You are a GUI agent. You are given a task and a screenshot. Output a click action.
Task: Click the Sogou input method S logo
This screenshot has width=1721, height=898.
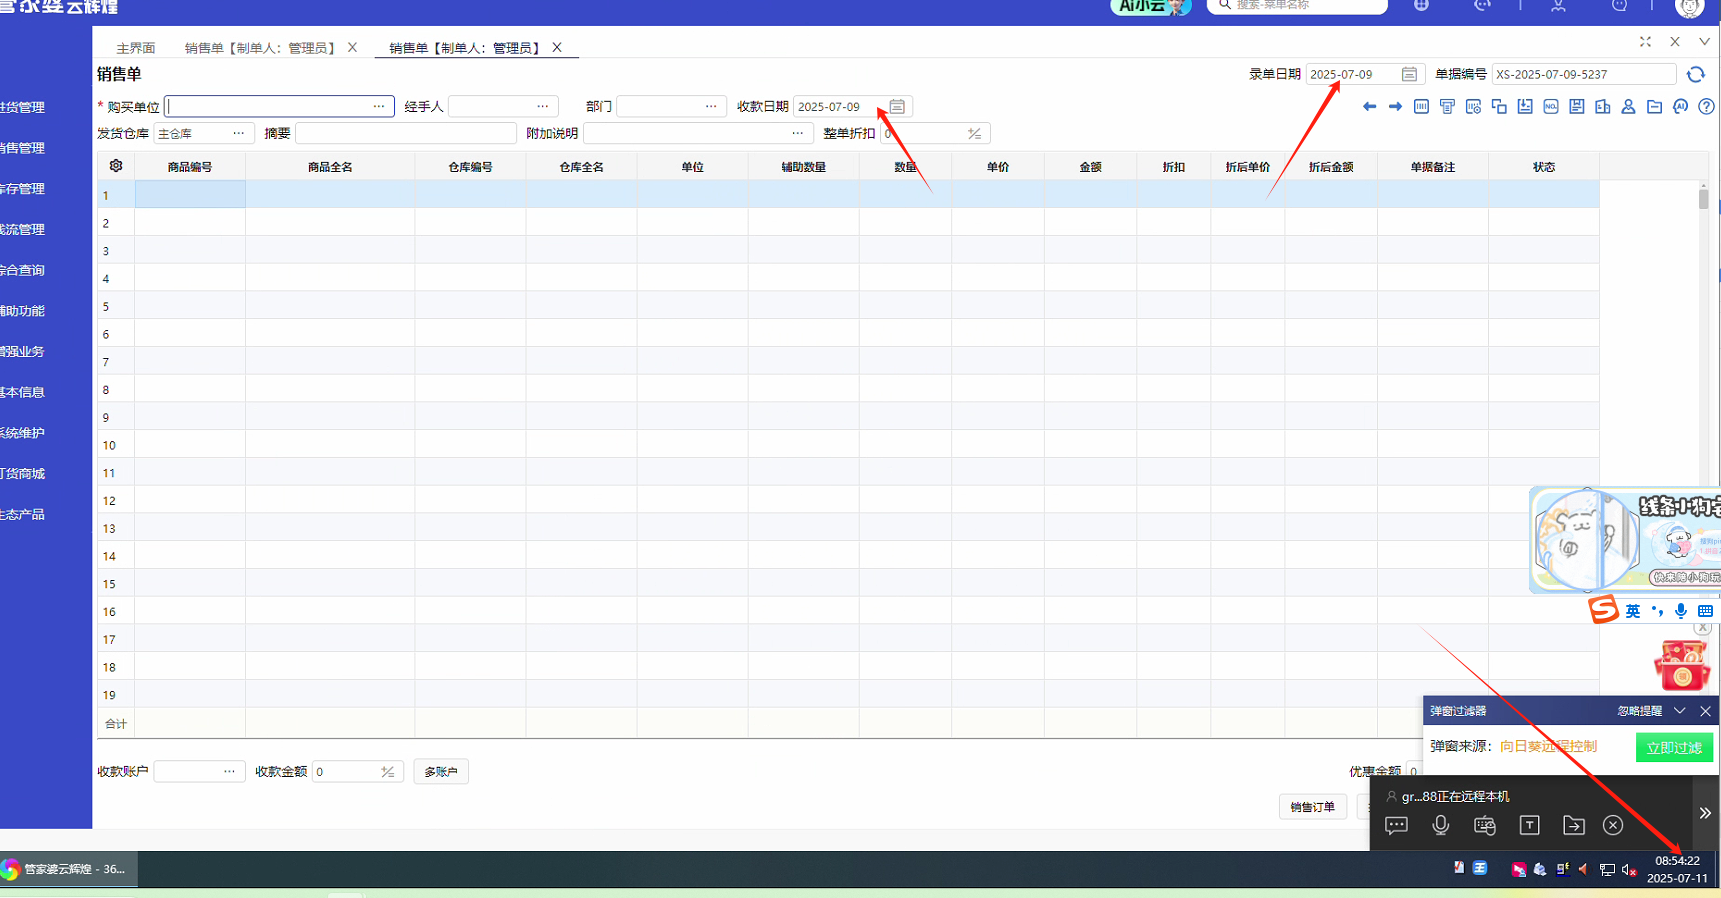pyautogui.click(x=1604, y=609)
